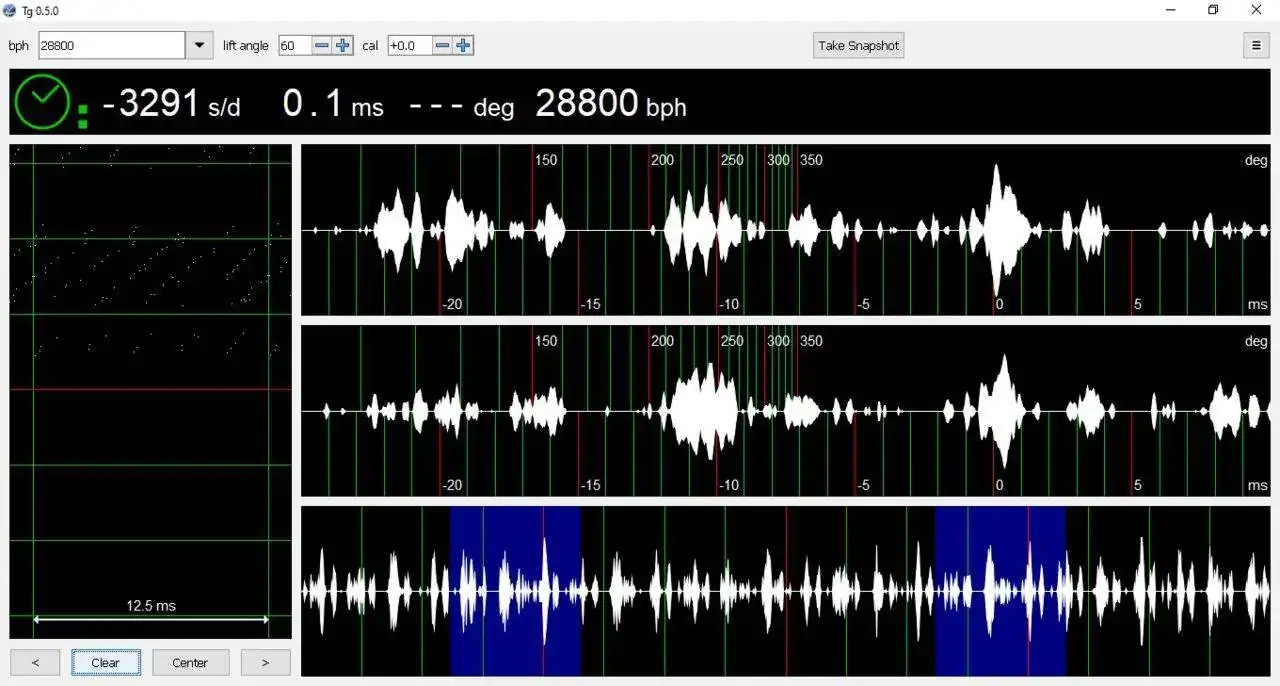Click the Tg app icon in title bar
The width and height of the screenshot is (1280, 686).
[10, 10]
